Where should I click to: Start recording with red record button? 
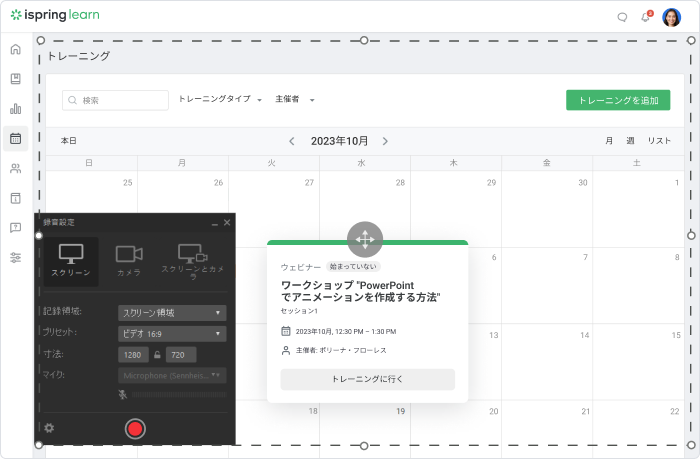(135, 429)
